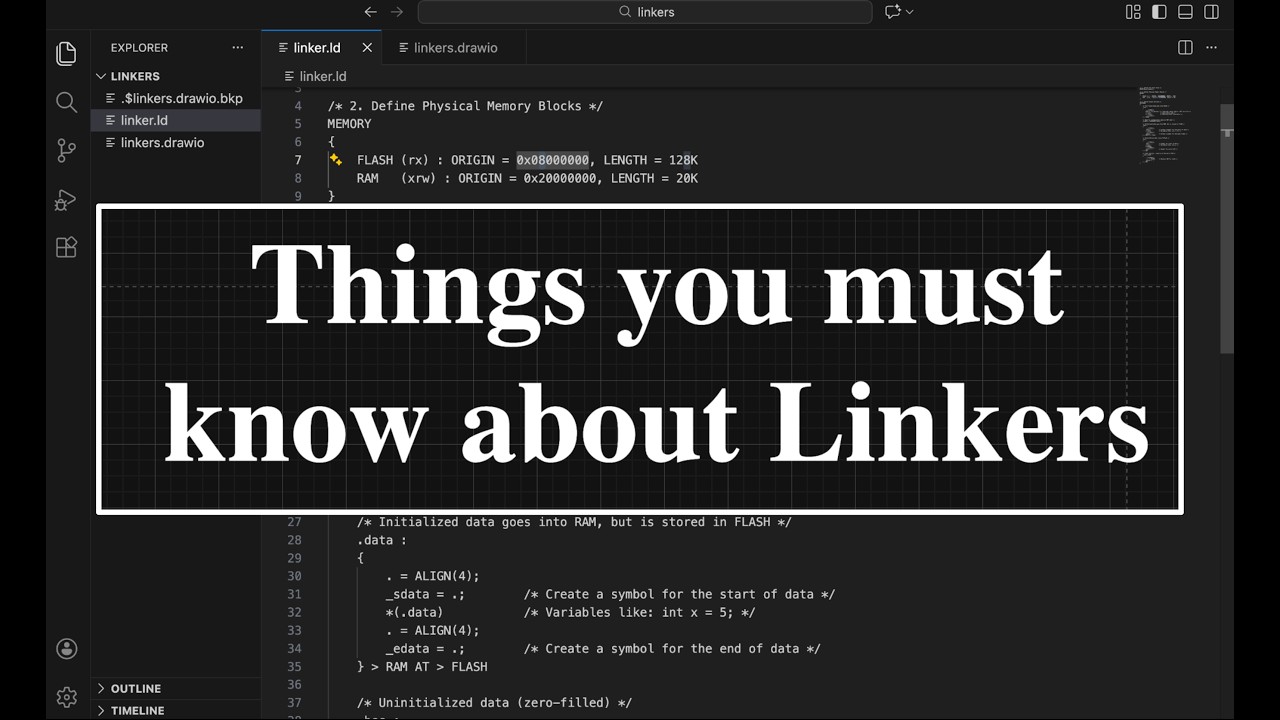Screen dimensions: 1280x720
Task: Open the Explorer view in activity bar
Action: pyautogui.click(x=66, y=53)
